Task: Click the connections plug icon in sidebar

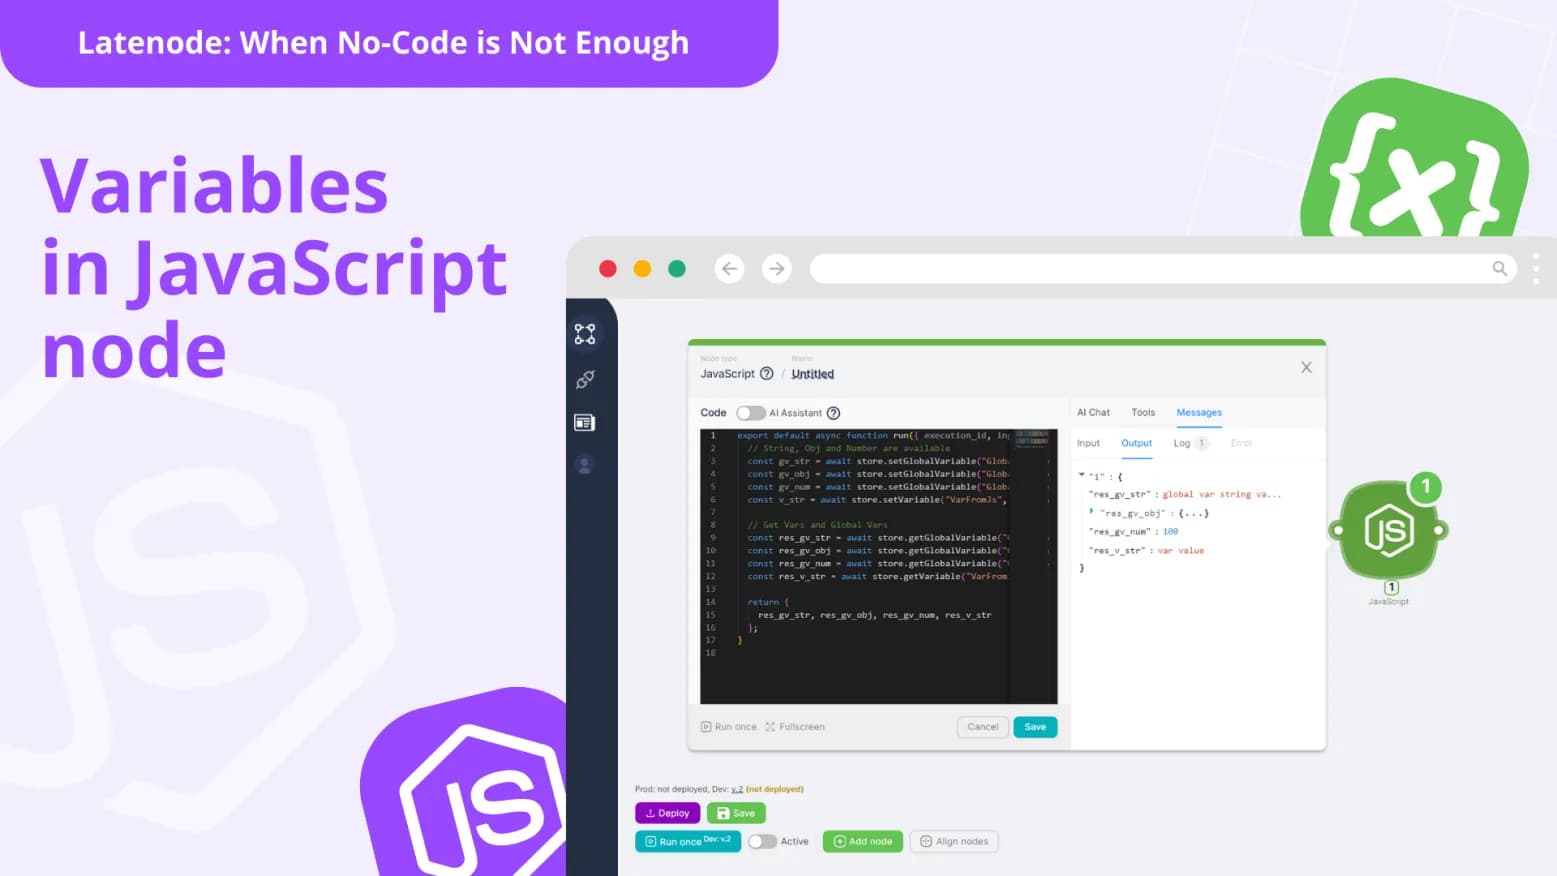Action: [x=585, y=379]
